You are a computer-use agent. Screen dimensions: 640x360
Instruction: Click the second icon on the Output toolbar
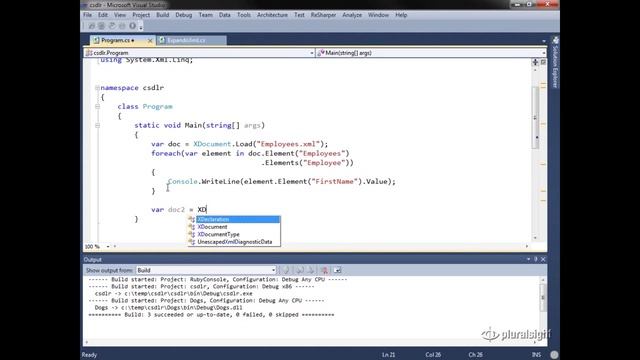[300, 270]
